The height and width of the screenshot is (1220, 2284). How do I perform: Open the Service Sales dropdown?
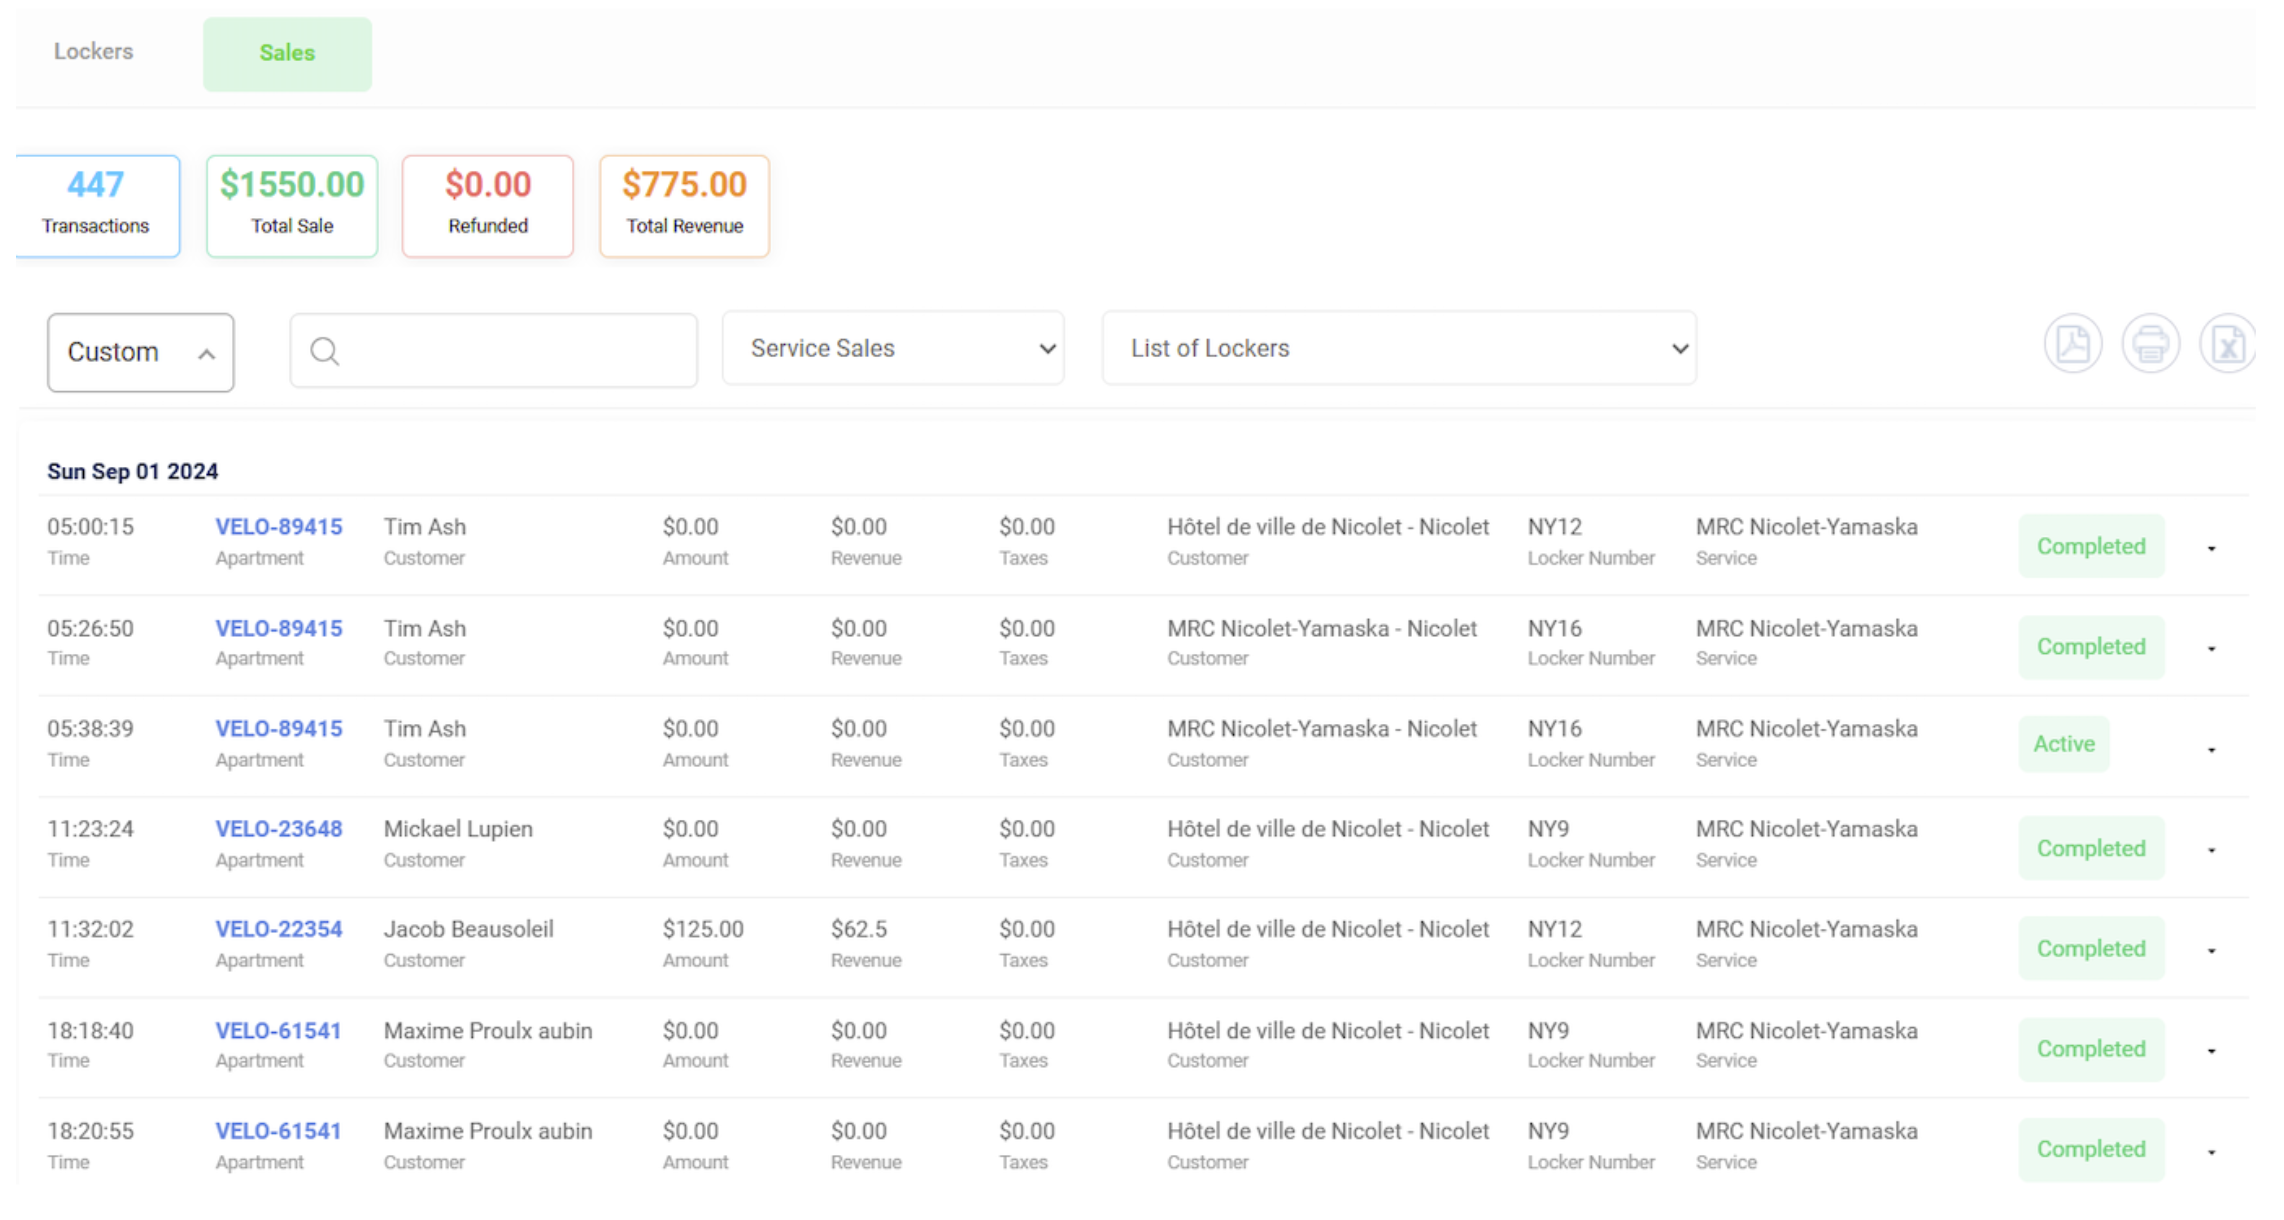pyautogui.click(x=893, y=348)
